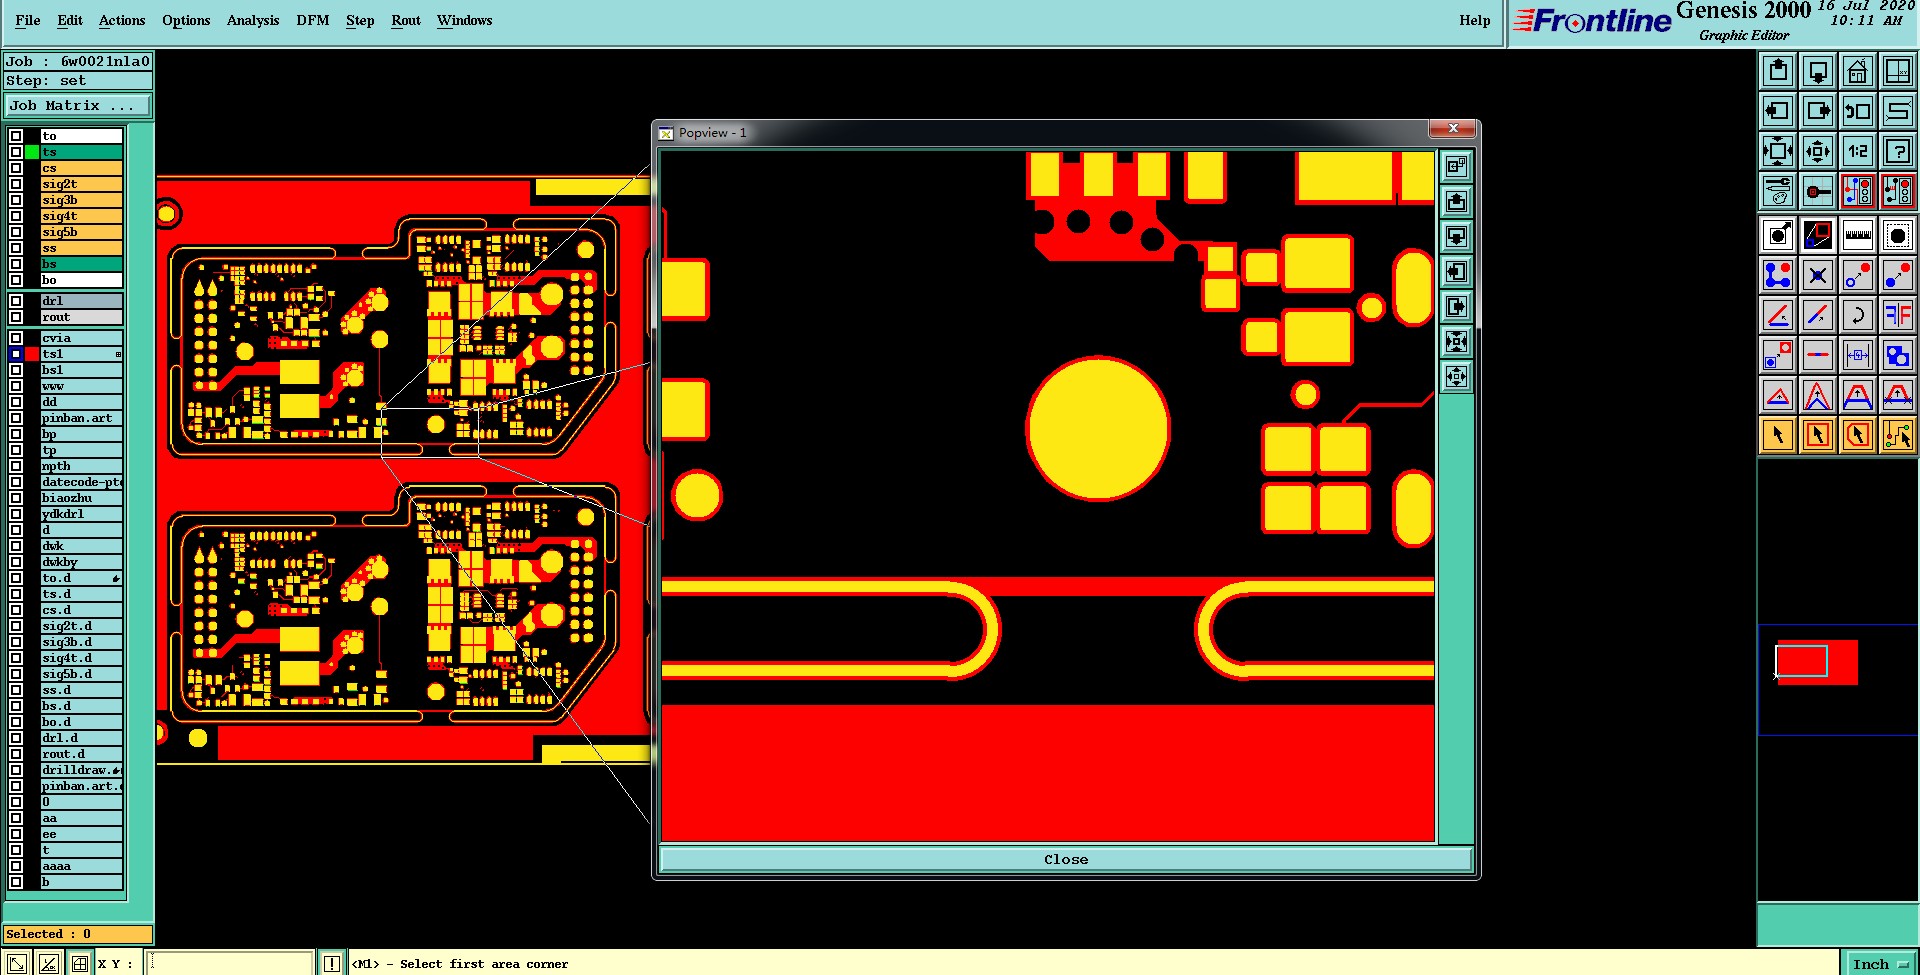Toggle the checkbox for layer 'drl'
This screenshot has width=1920, height=975.
pos(16,301)
